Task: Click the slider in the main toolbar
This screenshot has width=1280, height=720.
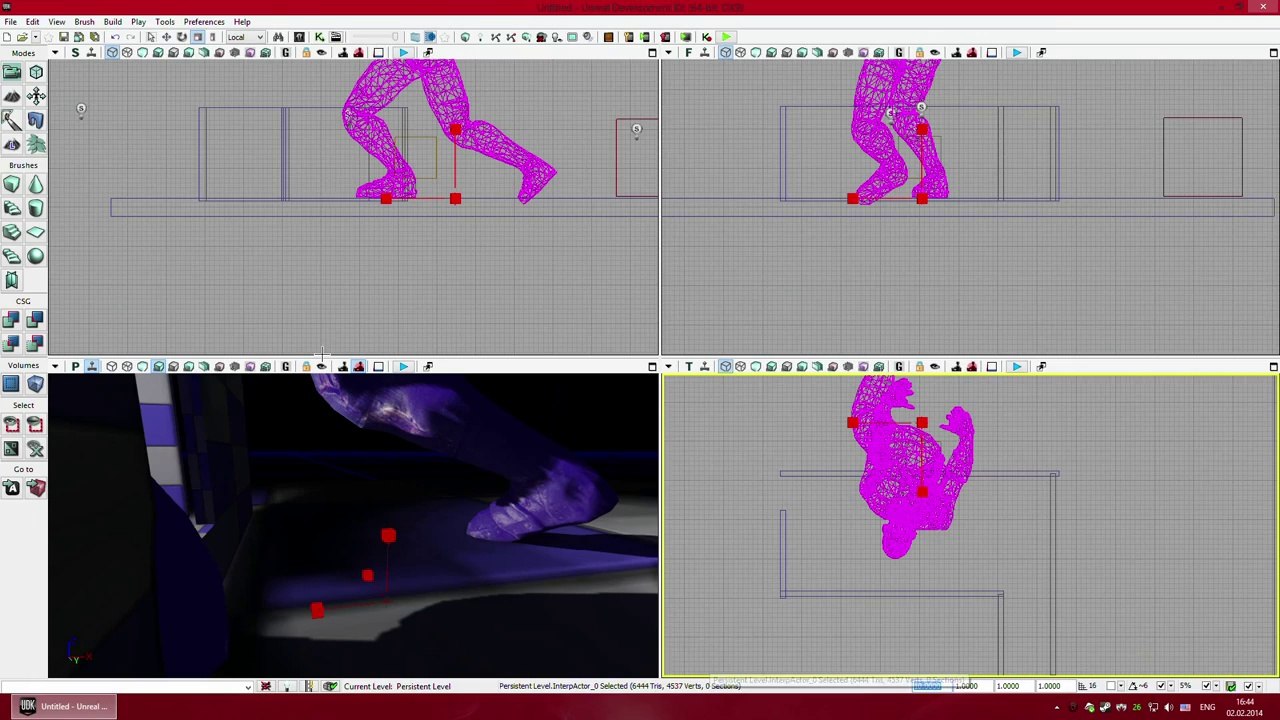Action: click(378, 37)
